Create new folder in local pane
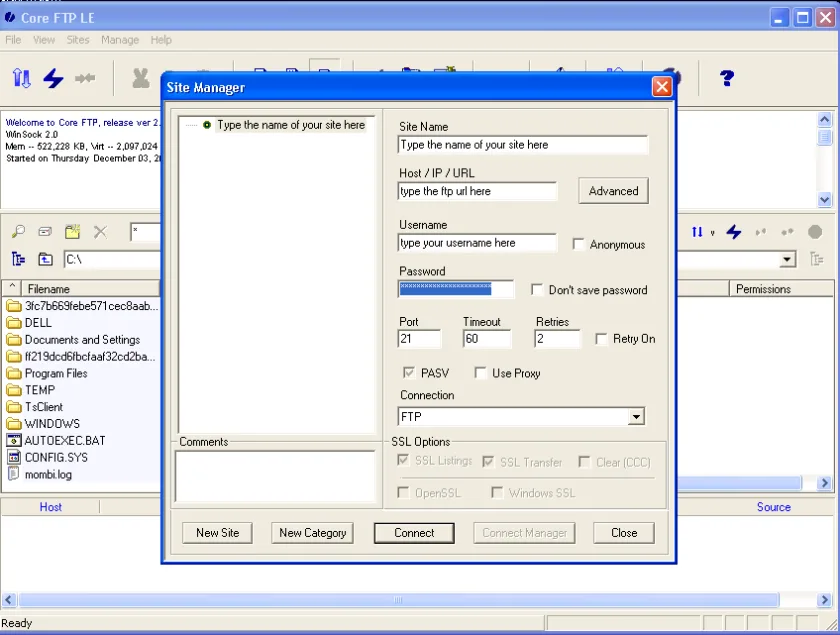 point(72,231)
